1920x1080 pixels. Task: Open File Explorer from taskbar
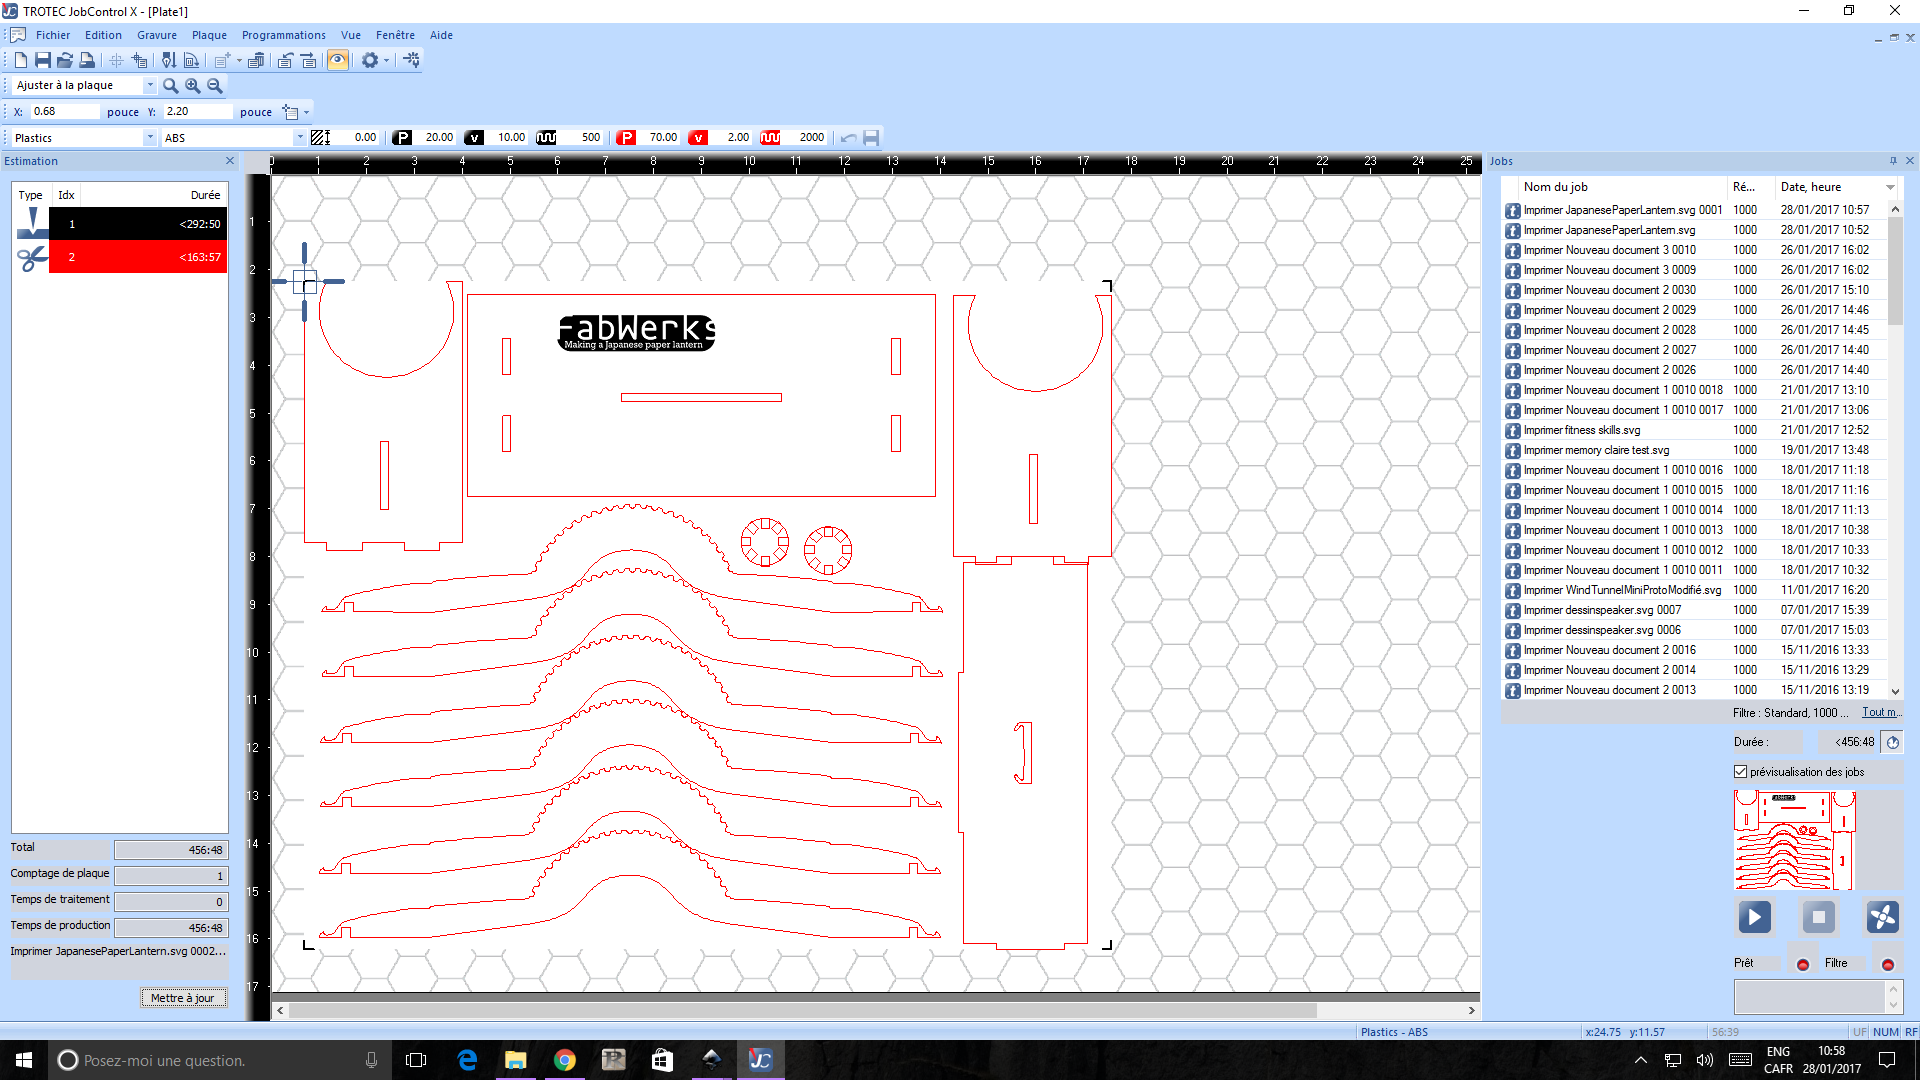point(515,1060)
